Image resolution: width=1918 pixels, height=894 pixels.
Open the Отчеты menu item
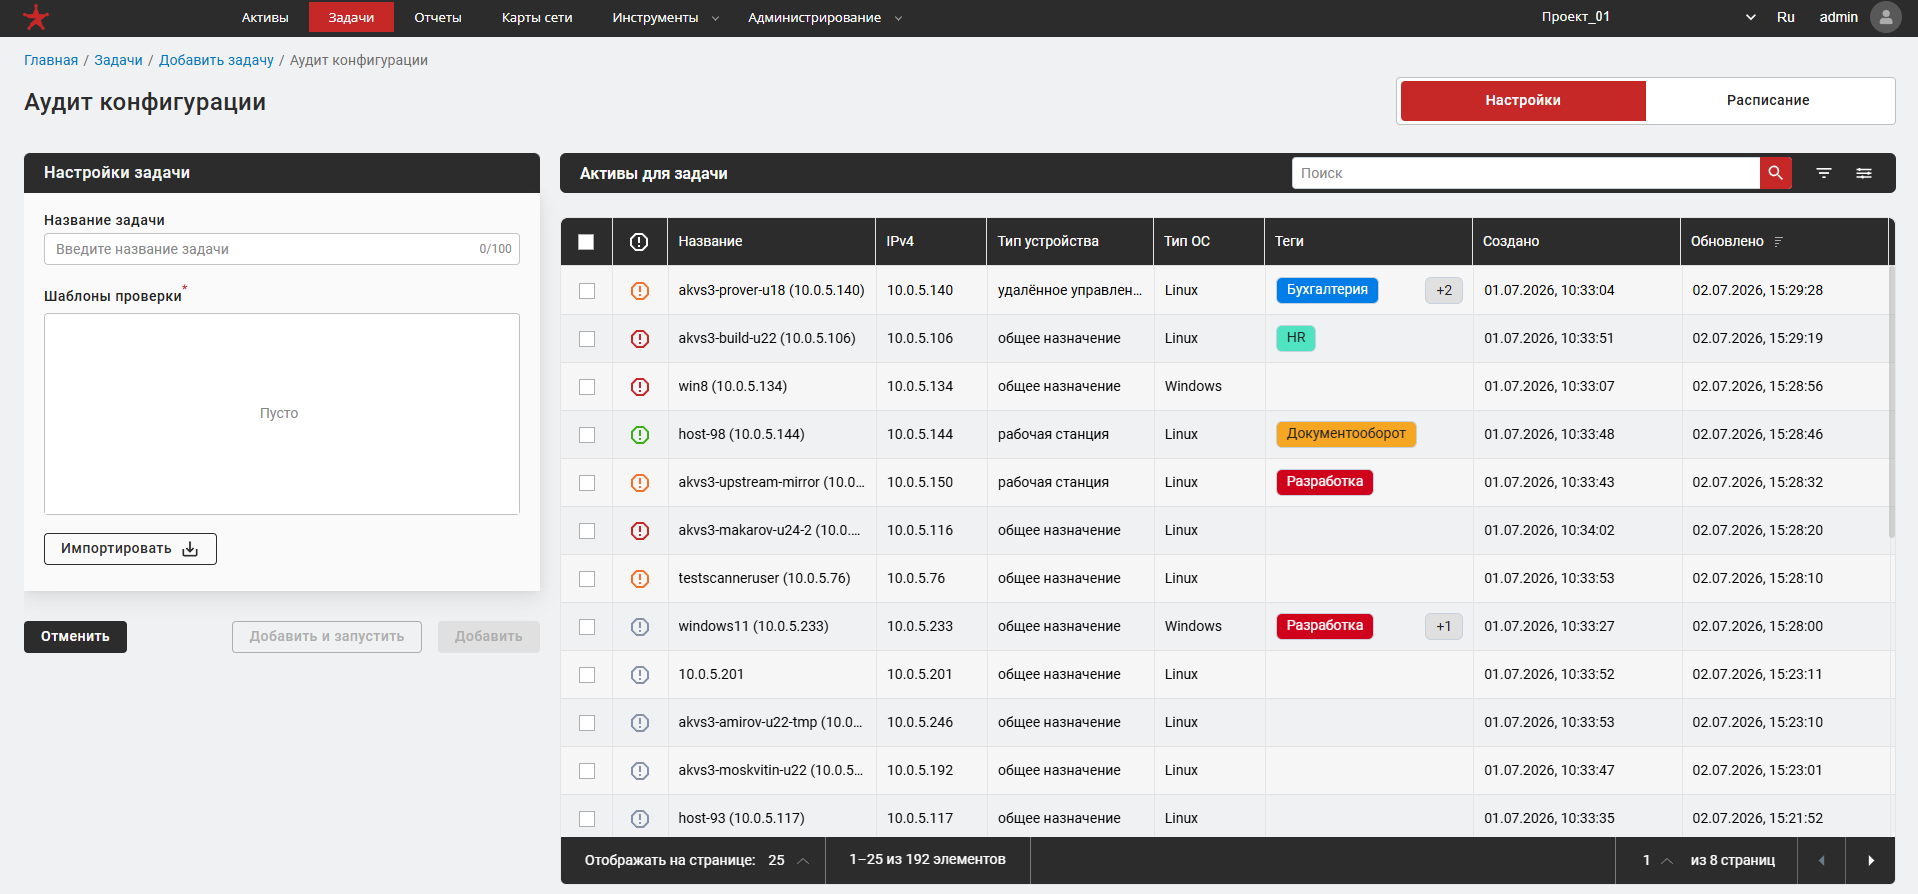[x=438, y=17]
